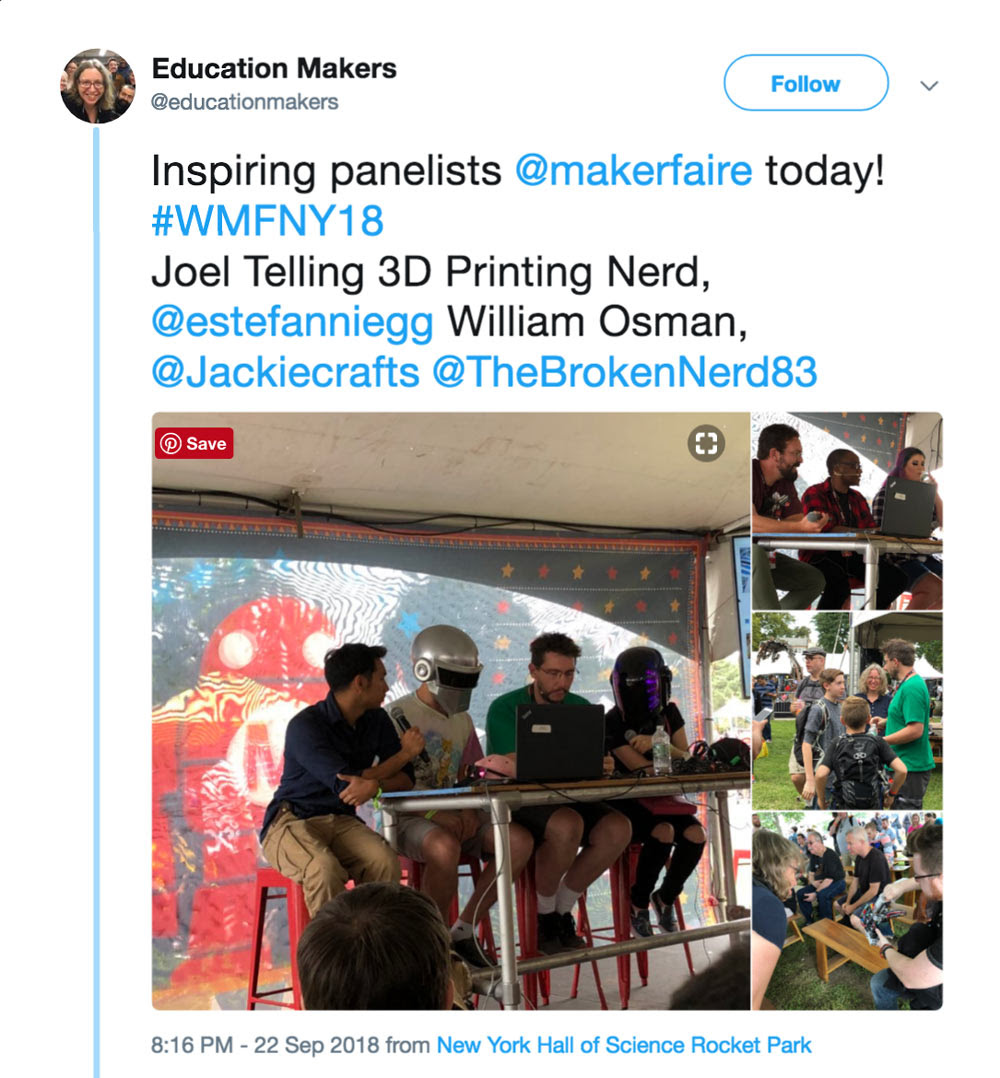
Task: View the bottom-right bench photo
Action: point(847,911)
